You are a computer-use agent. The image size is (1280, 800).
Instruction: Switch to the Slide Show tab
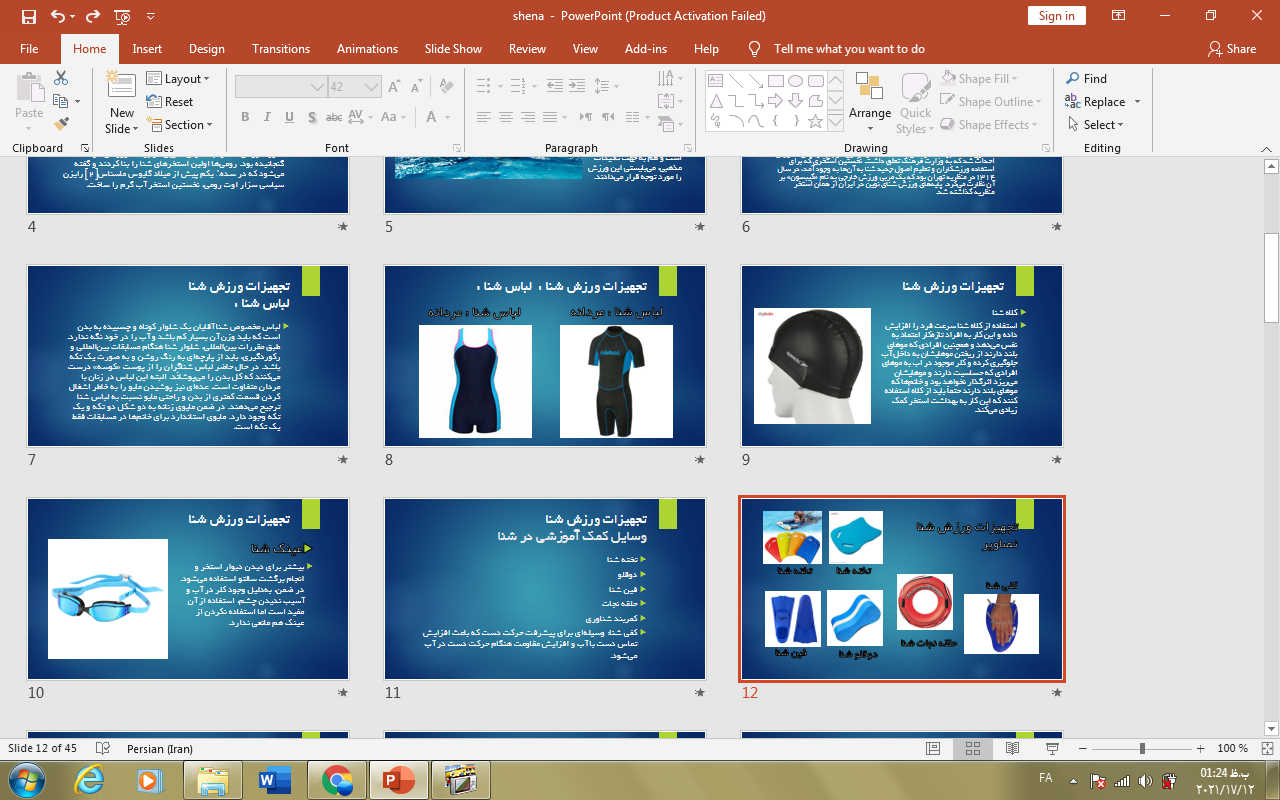[x=453, y=48]
